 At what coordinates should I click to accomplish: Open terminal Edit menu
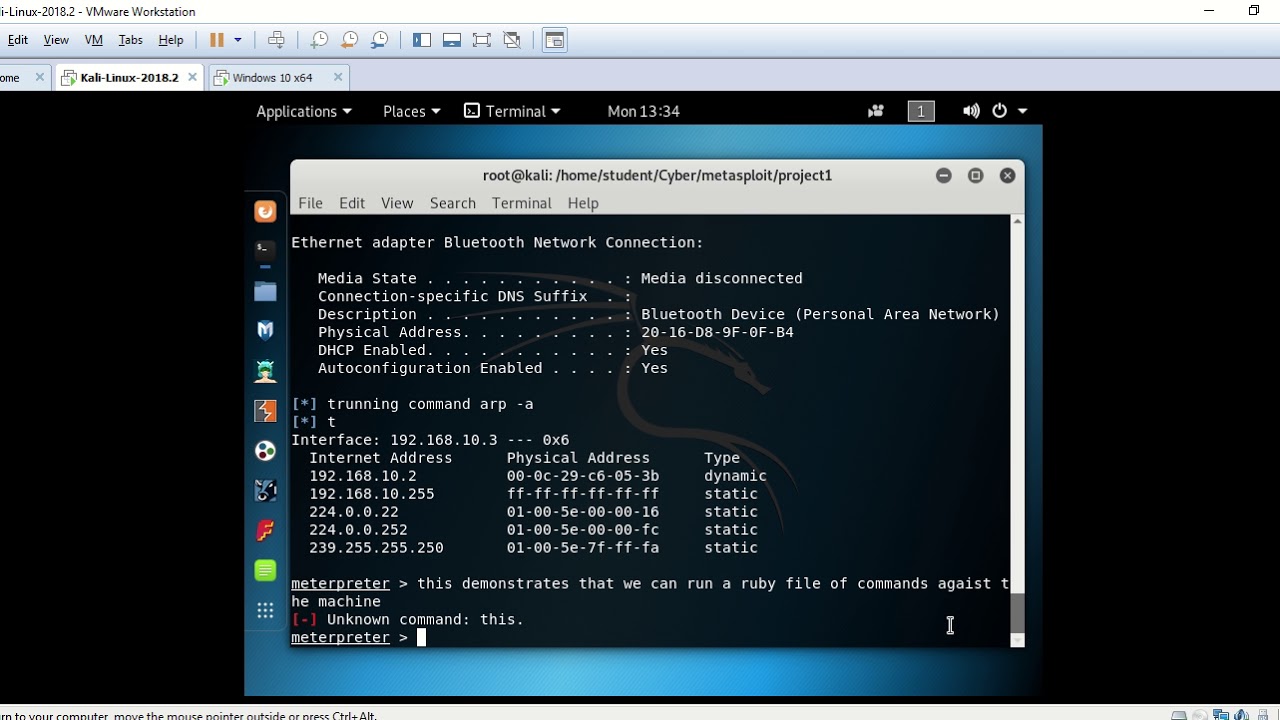[x=352, y=203]
